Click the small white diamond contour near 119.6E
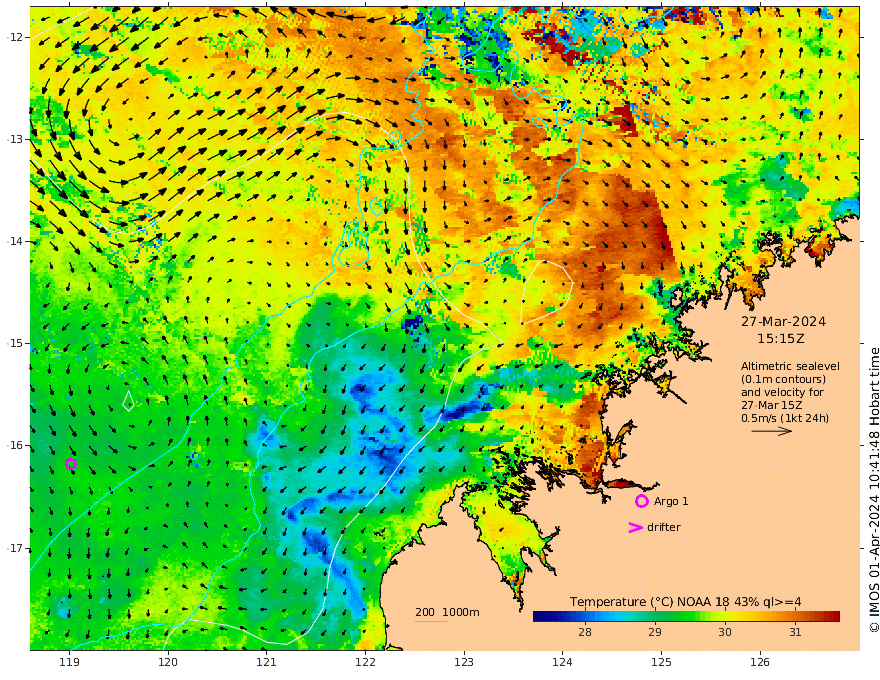 [129, 401]
